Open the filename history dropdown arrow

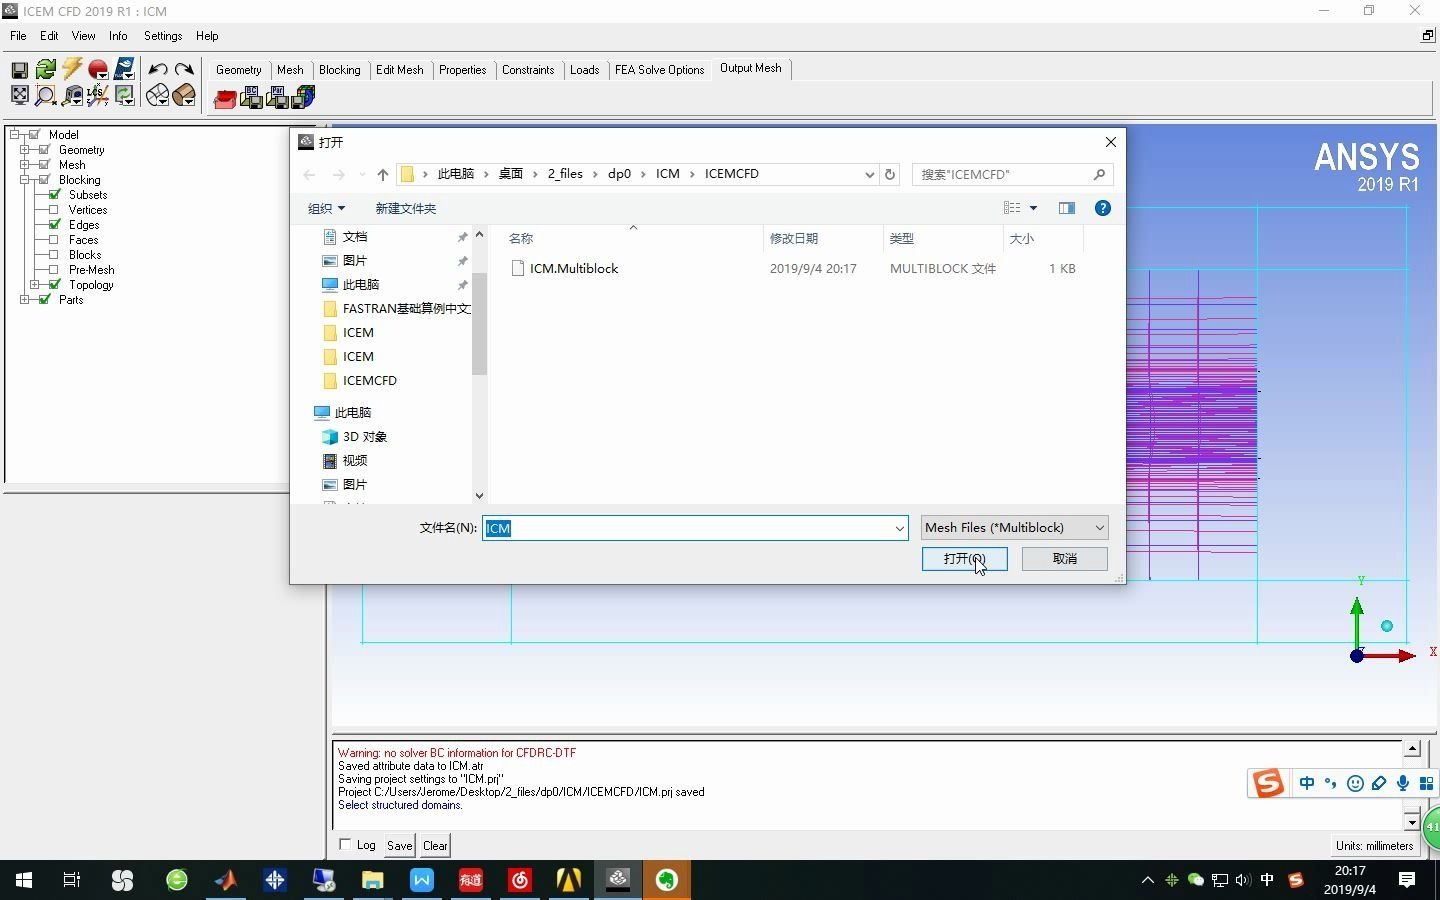pyautogui.click(x=898, y=528)
